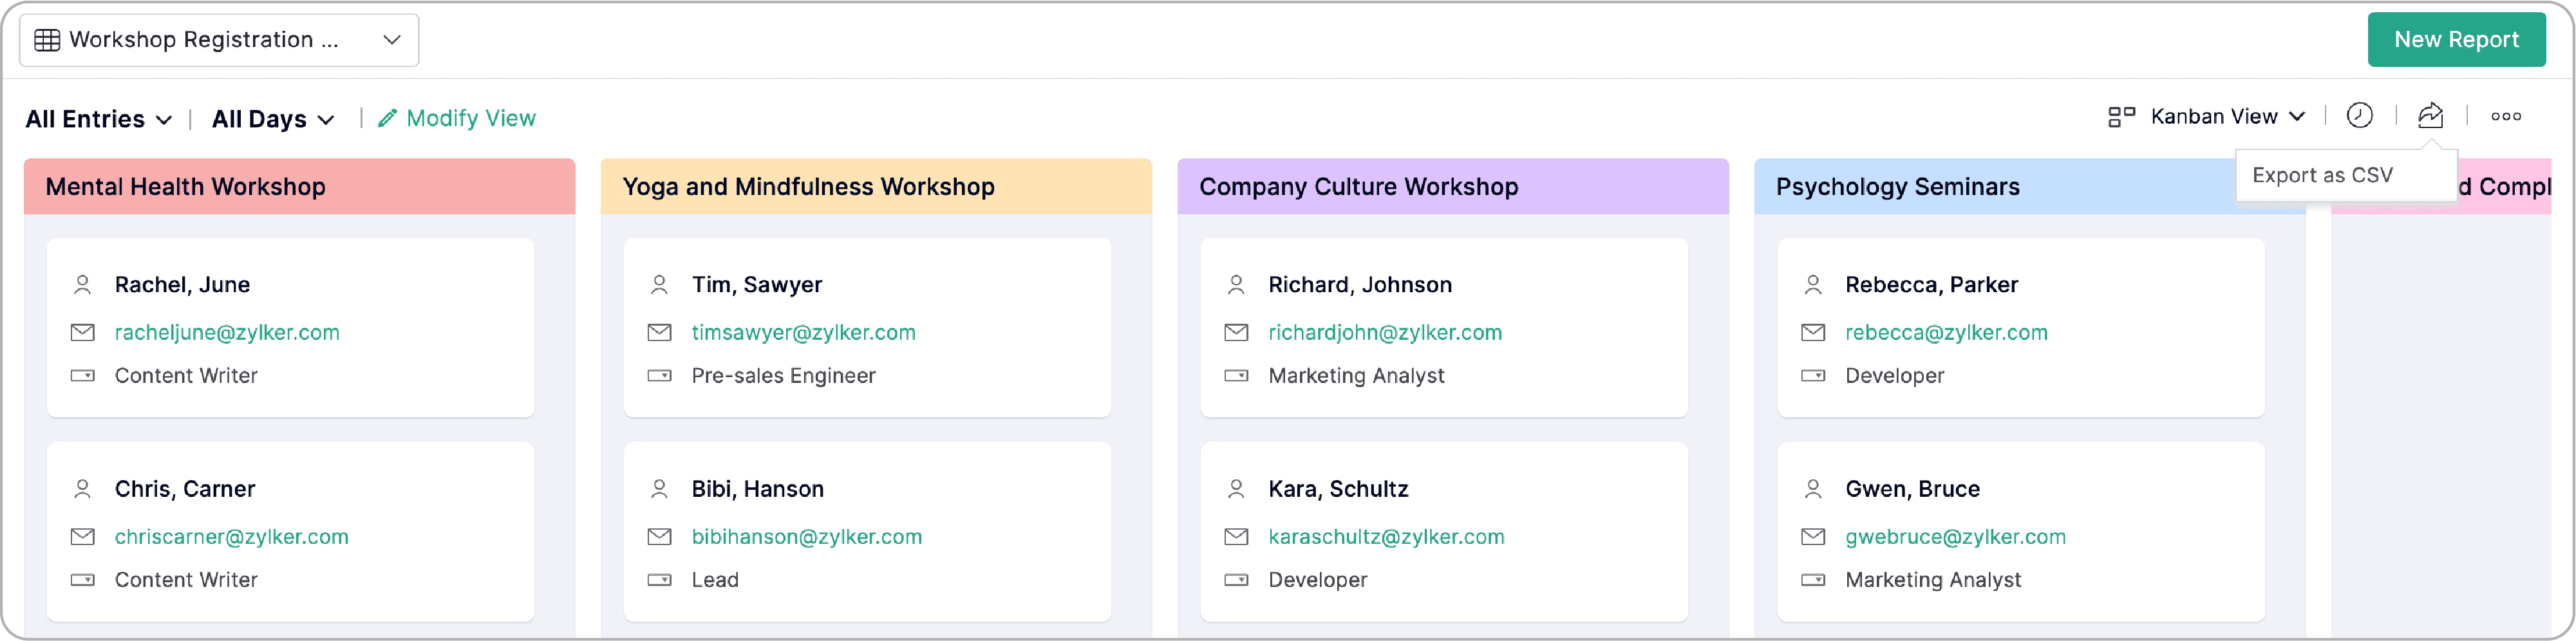Click the envelope icon beside richardjohn@zylker.com
Viewport: 2576px width, 641px height.
point(1237,332)
